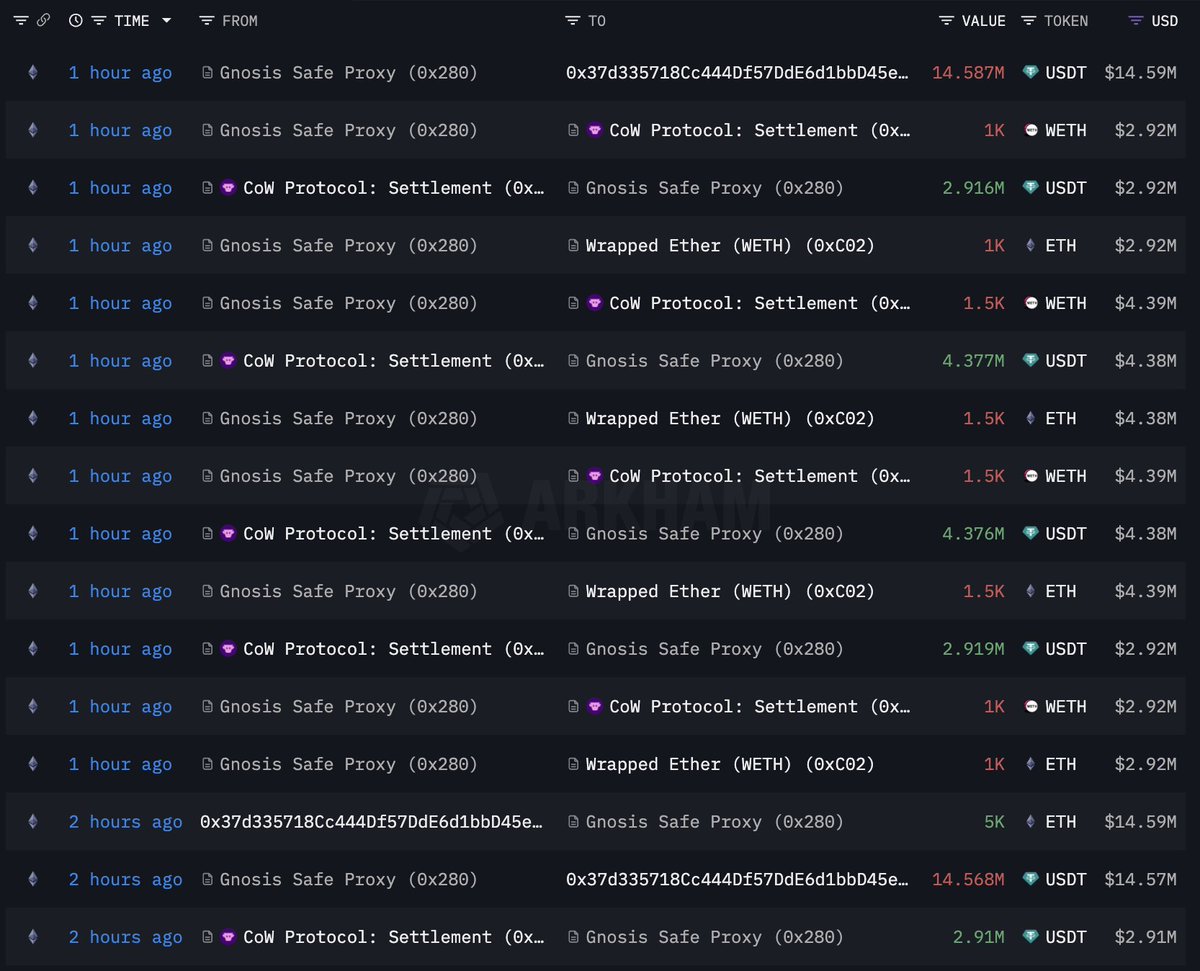Open Wrapped Ether (WETH) (0xC02) in fourth row
Screen dimensions: 1200x971
pos(730,245)
